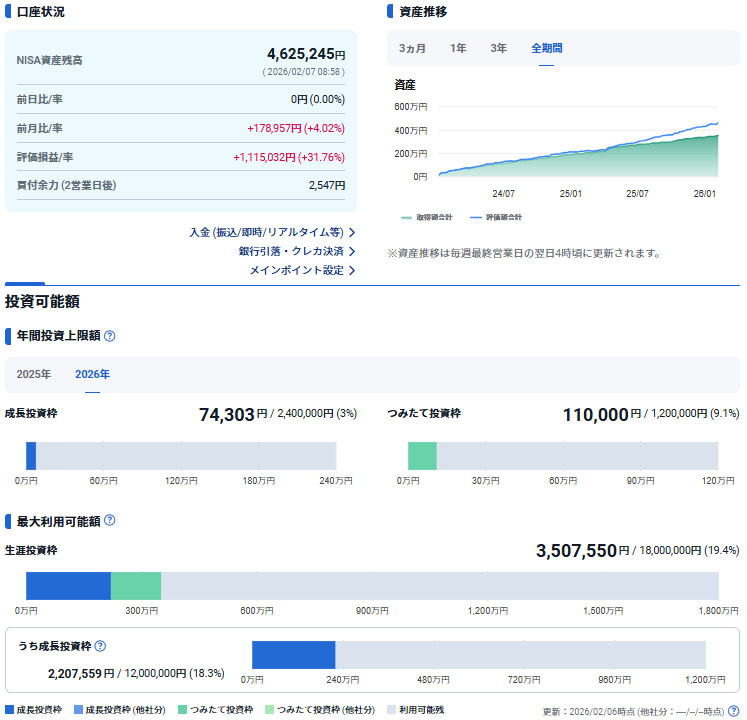Click help icon next to うち成長投資枠
Viewport: 747px width, 720px height.
100,648
